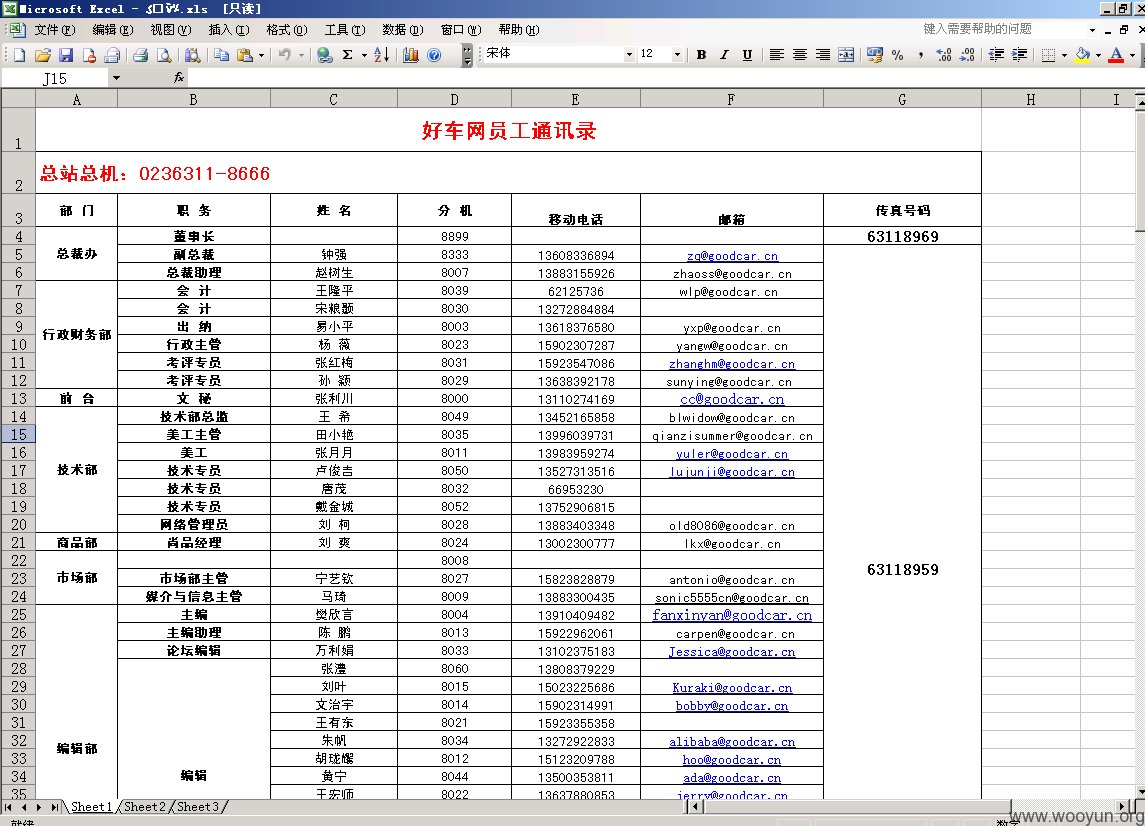Apply currency style icon

pos(874,55)
